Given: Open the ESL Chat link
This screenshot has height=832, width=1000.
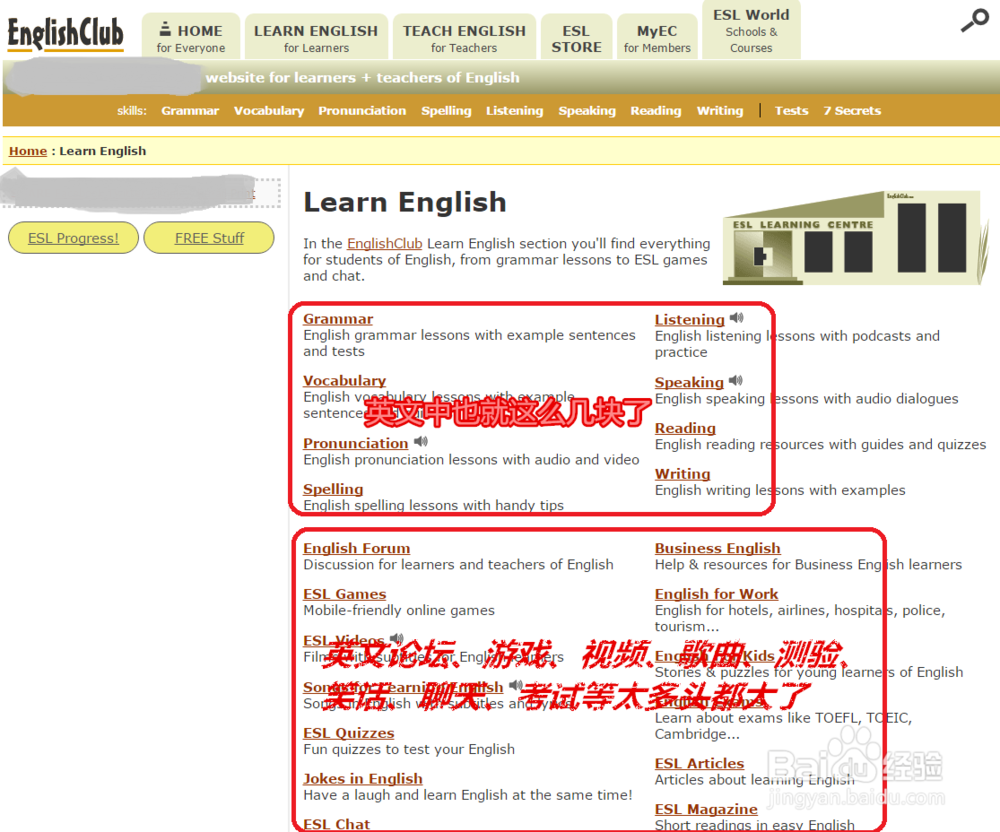Looking at the screenshot, I should pos(336,824).
